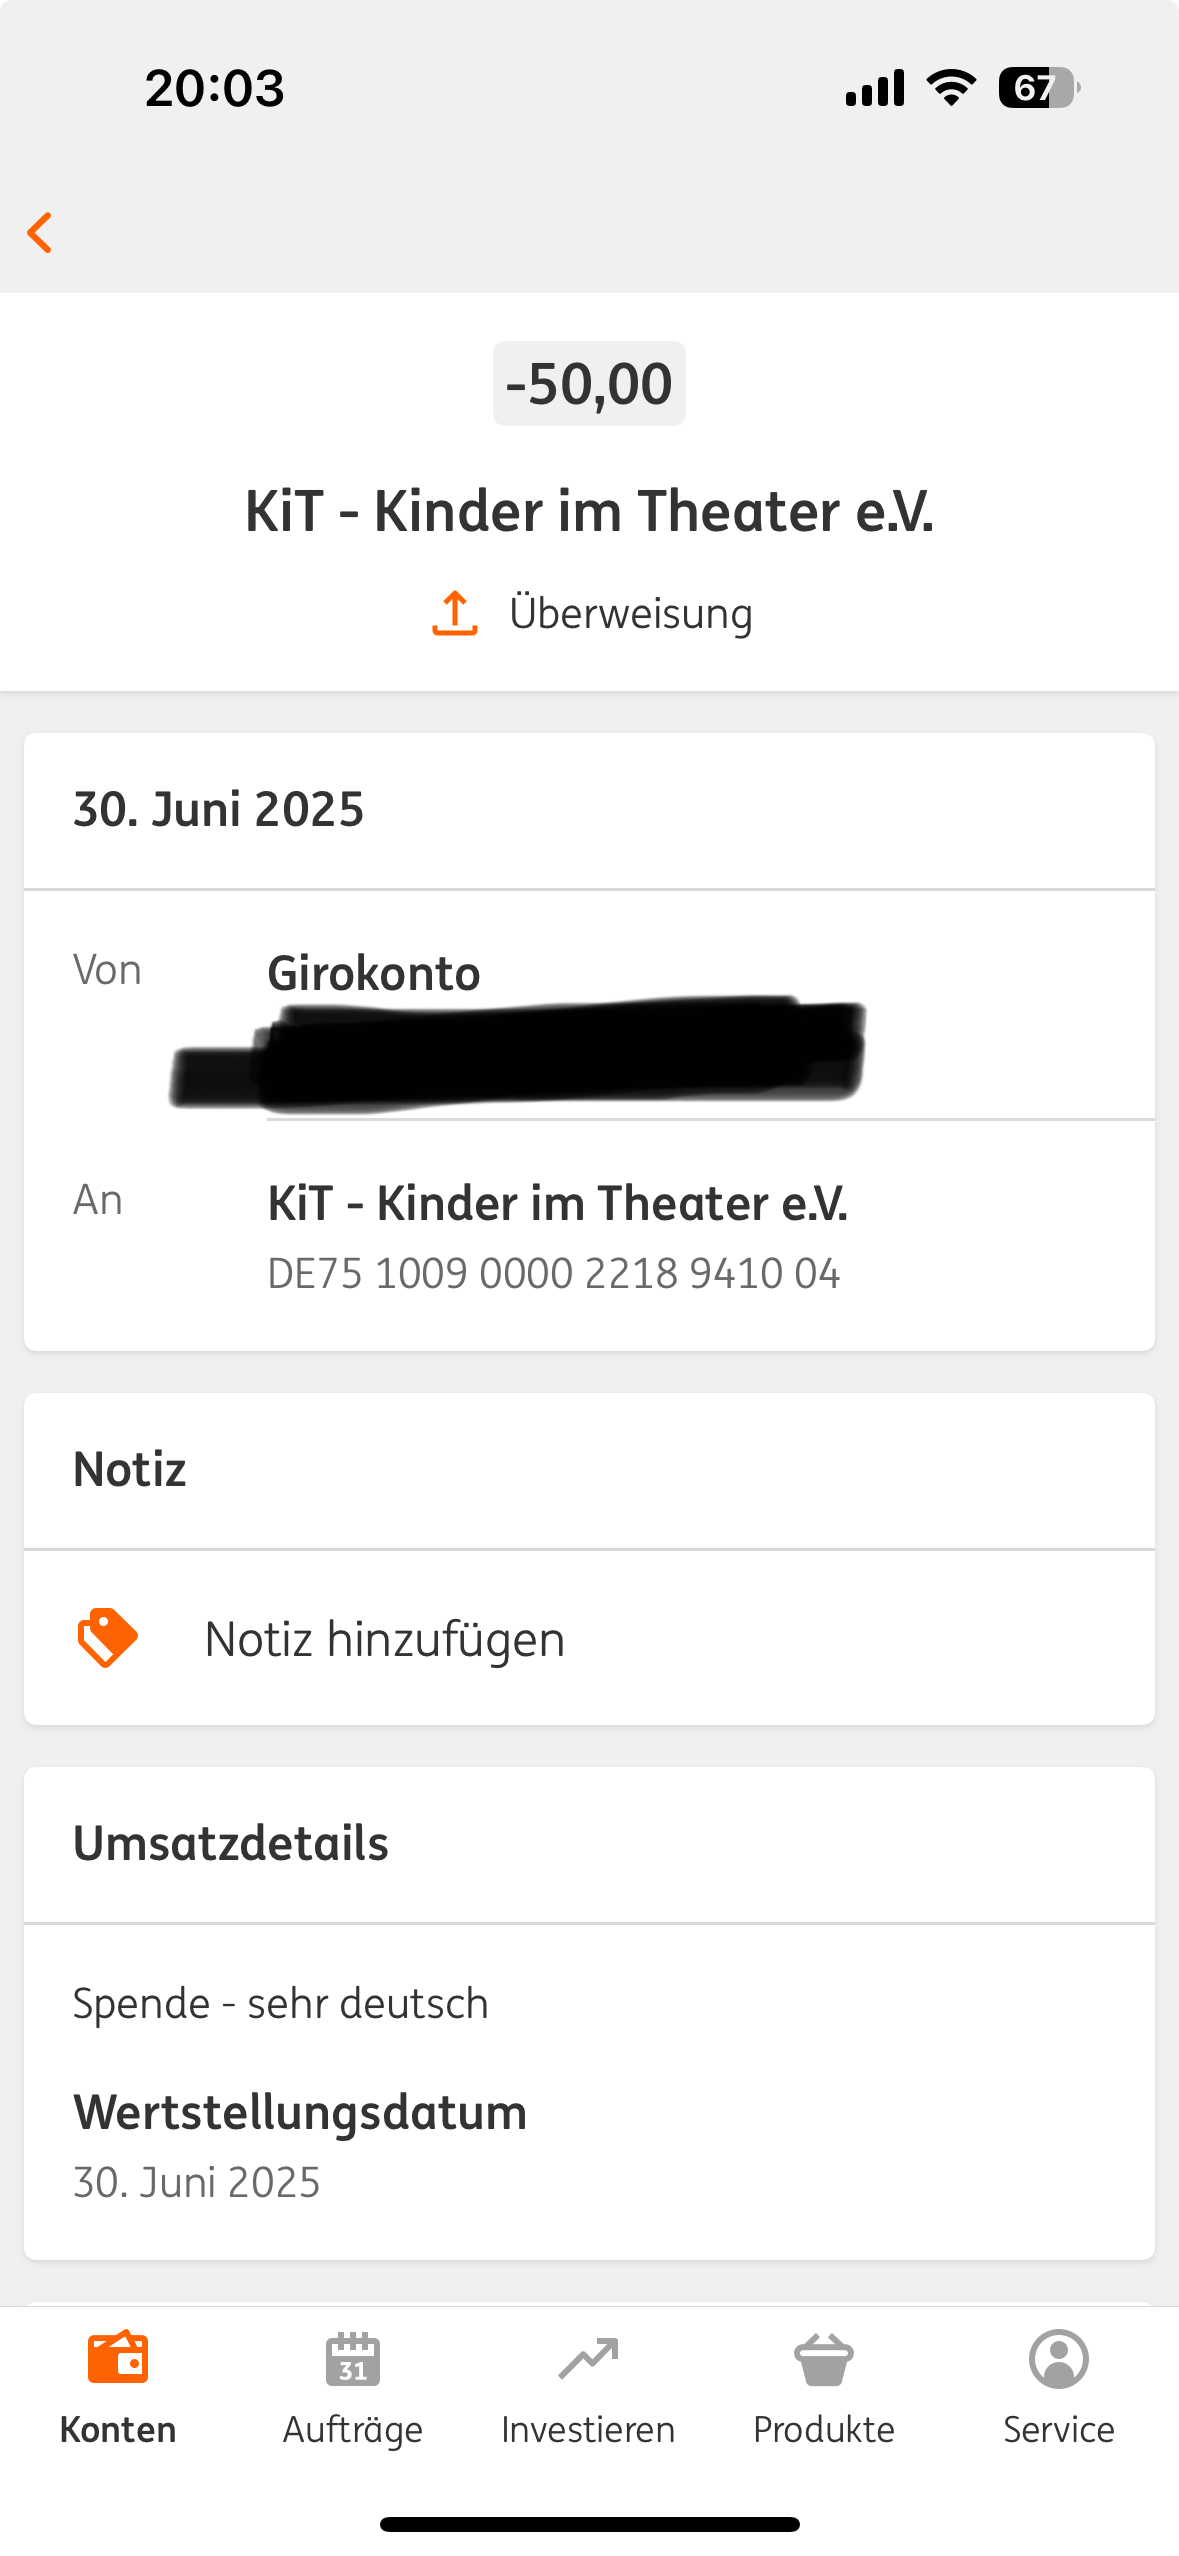Tap the Überweisung upload arrow icon

(455, 613)
